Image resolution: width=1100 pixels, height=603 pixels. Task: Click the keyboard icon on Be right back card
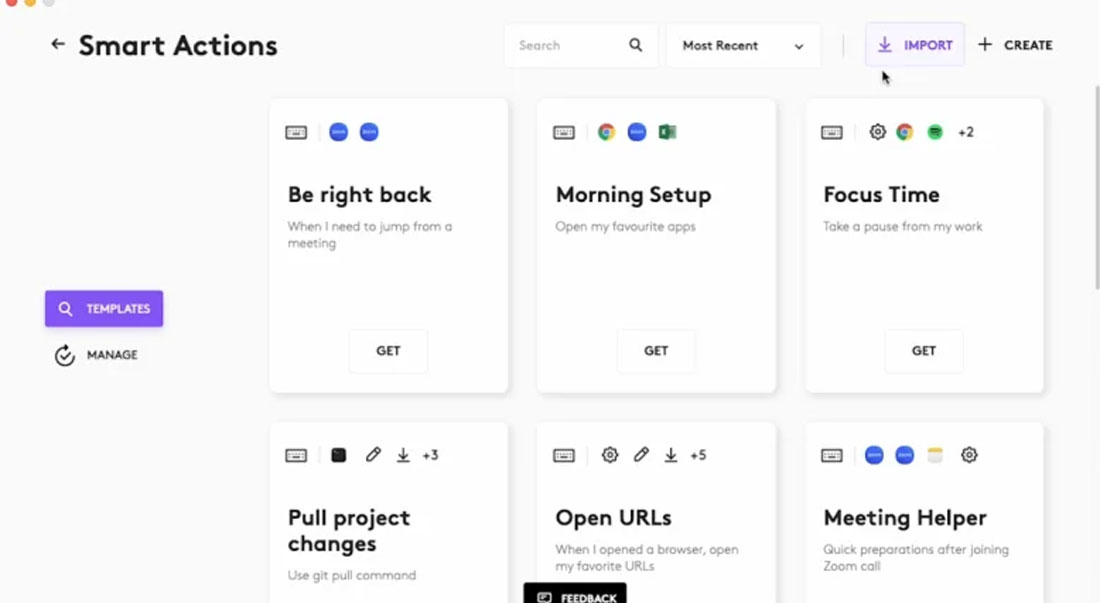click(296, 132)
